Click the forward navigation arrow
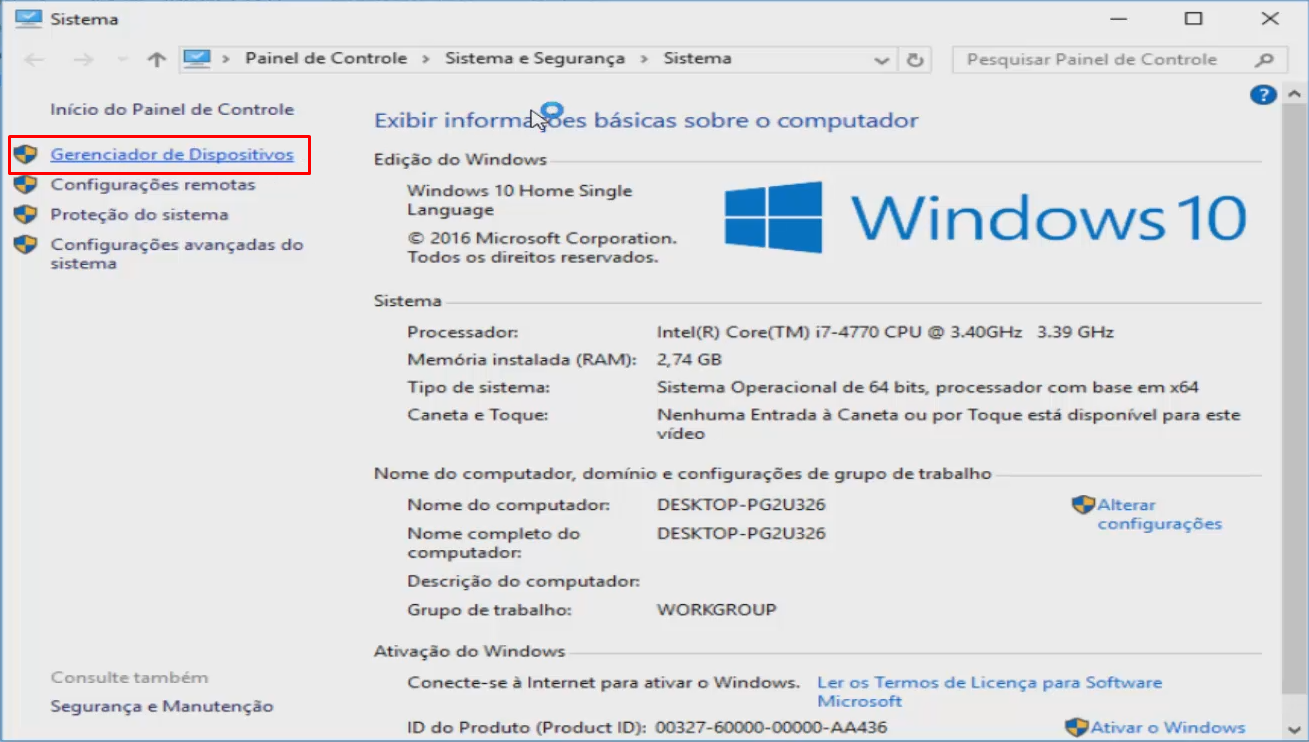 pyautogui.click(x=84, y=60)
